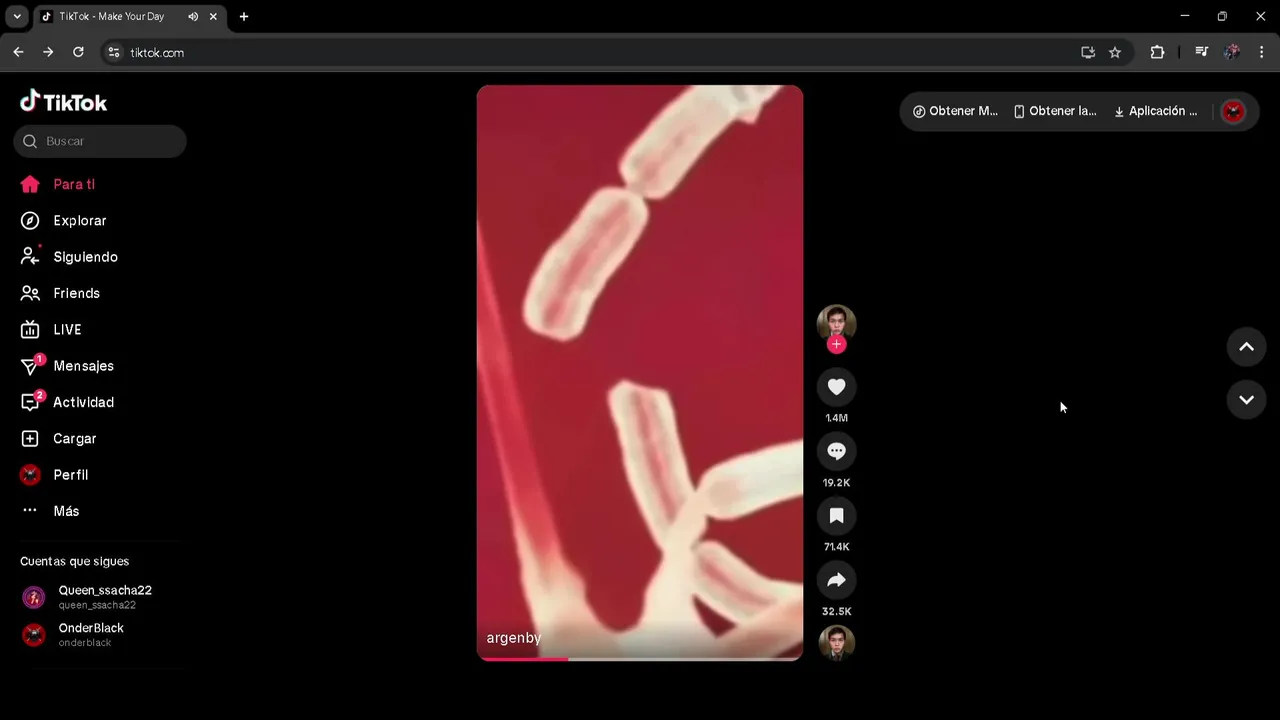Click the Aplicación download button
The image size is (1280, 720).
pyautogui.click(x=1156, y=111)
